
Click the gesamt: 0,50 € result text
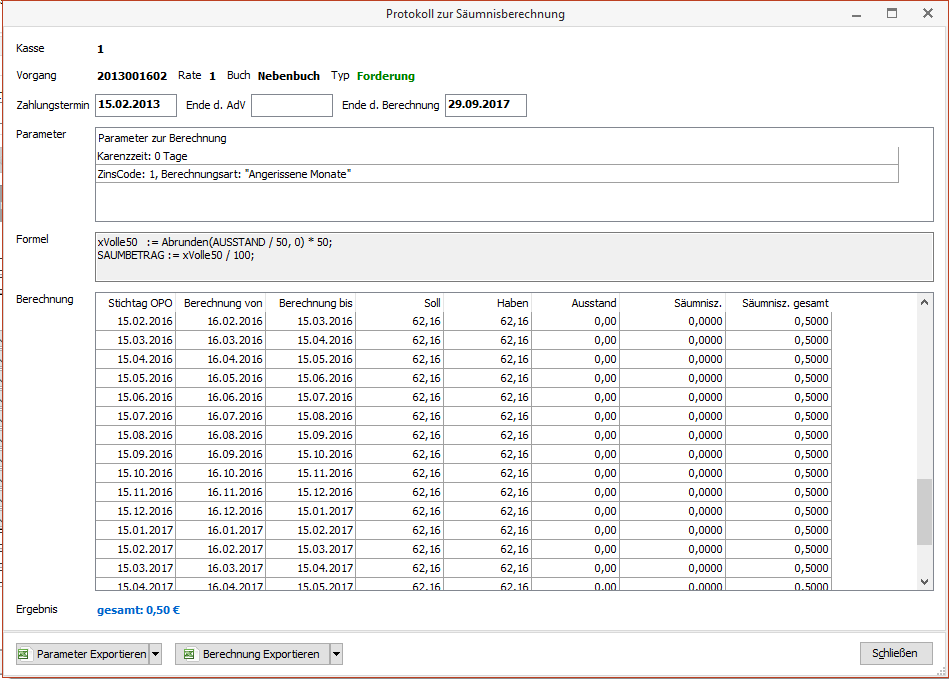pyautogui.click(x=139, y=610)
